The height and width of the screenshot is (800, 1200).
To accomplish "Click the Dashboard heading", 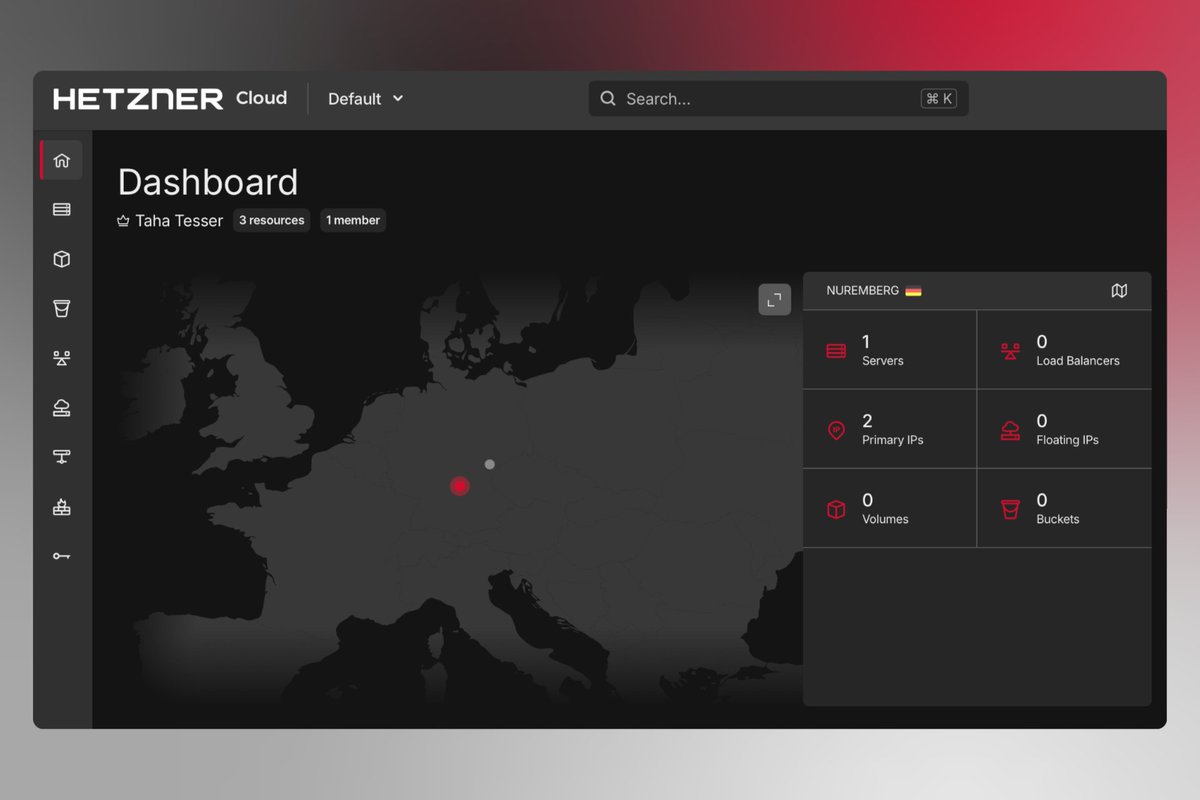I will pyautogui.click(x=208, y=182).
